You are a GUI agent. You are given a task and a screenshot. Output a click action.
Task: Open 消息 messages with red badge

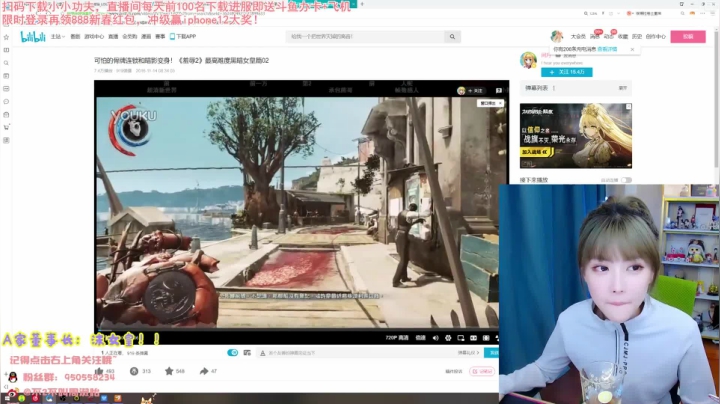tap(595, 36)
